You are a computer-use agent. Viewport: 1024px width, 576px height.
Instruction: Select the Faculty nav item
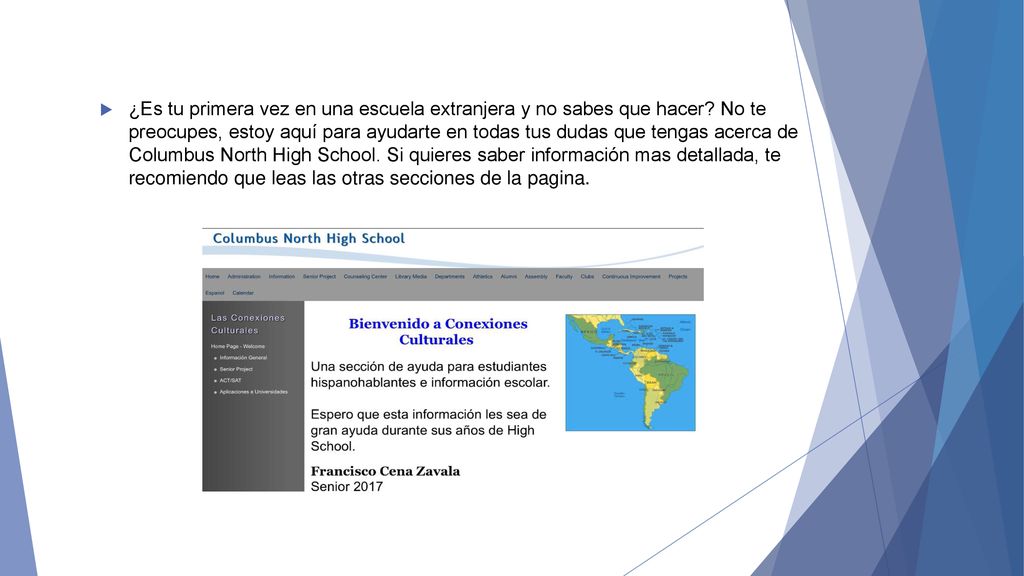564,277
